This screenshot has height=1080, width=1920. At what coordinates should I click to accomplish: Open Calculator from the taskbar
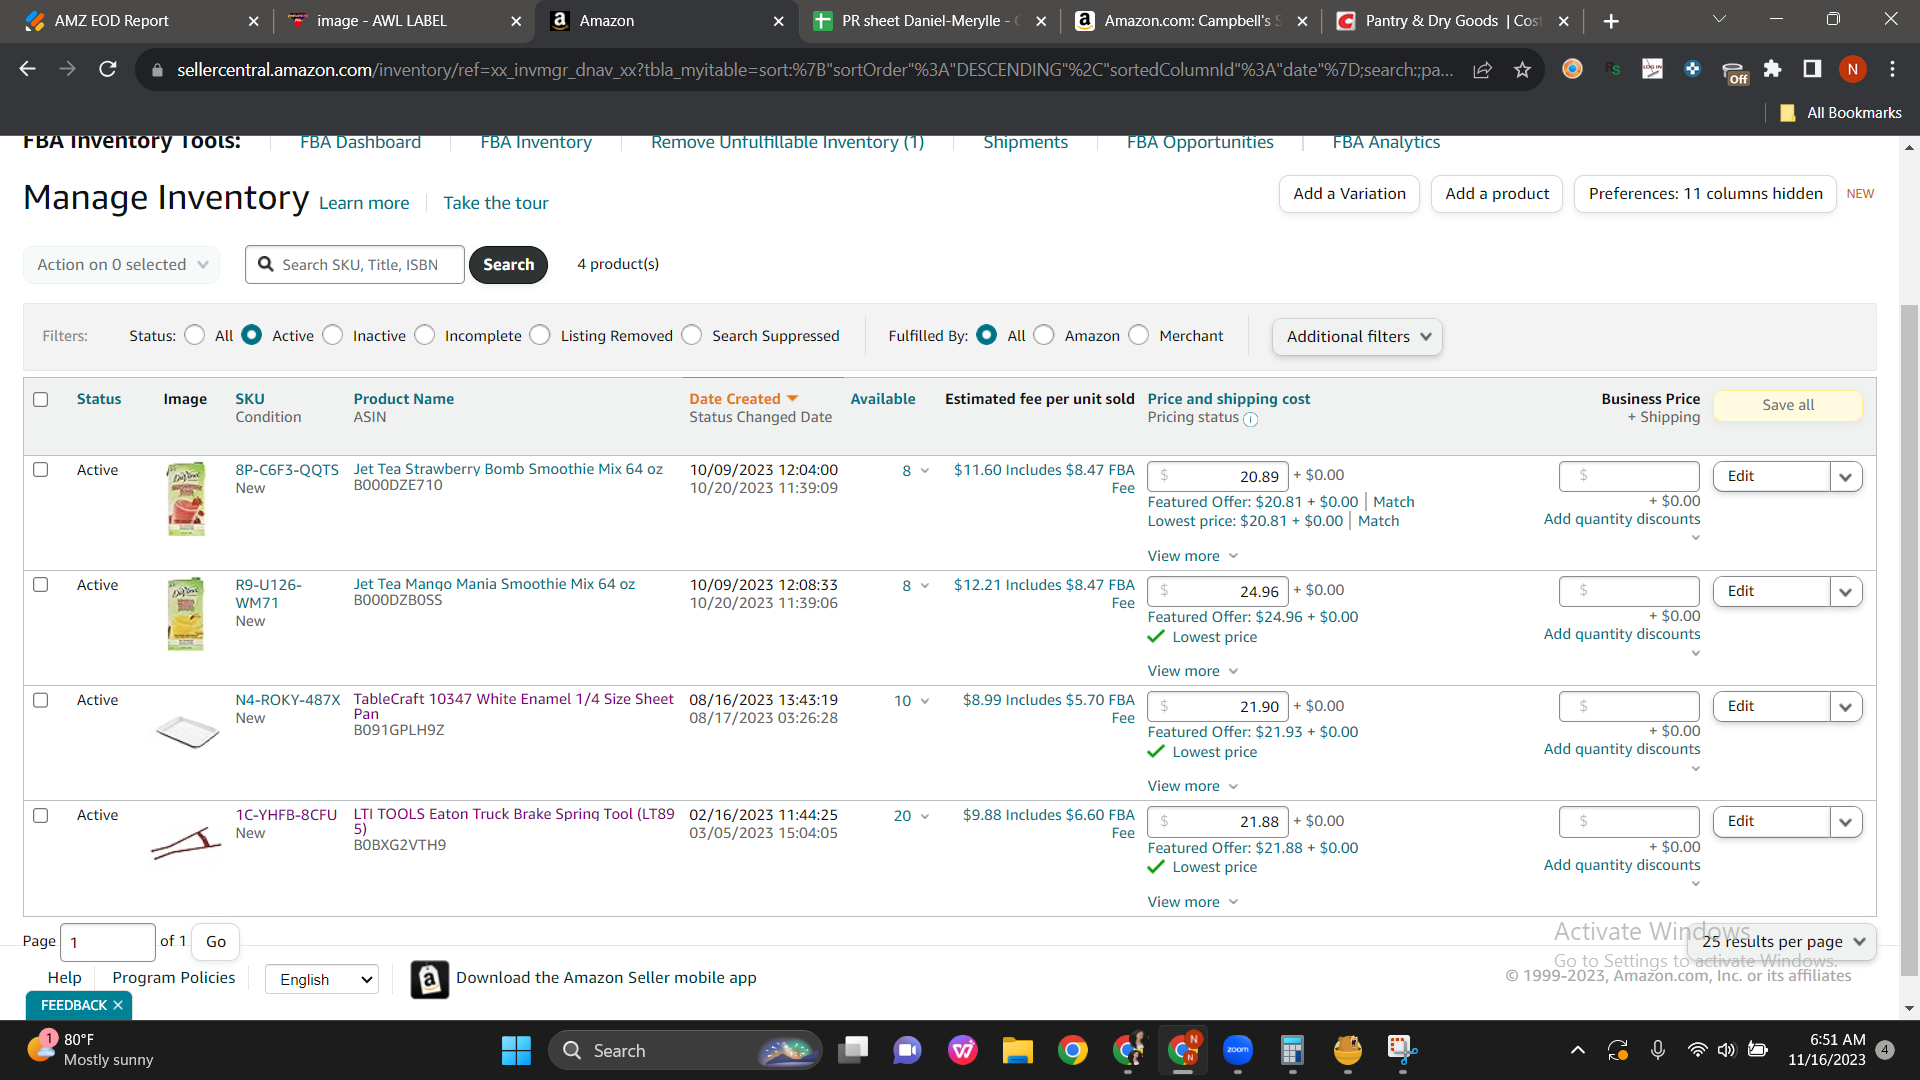1292,1050
